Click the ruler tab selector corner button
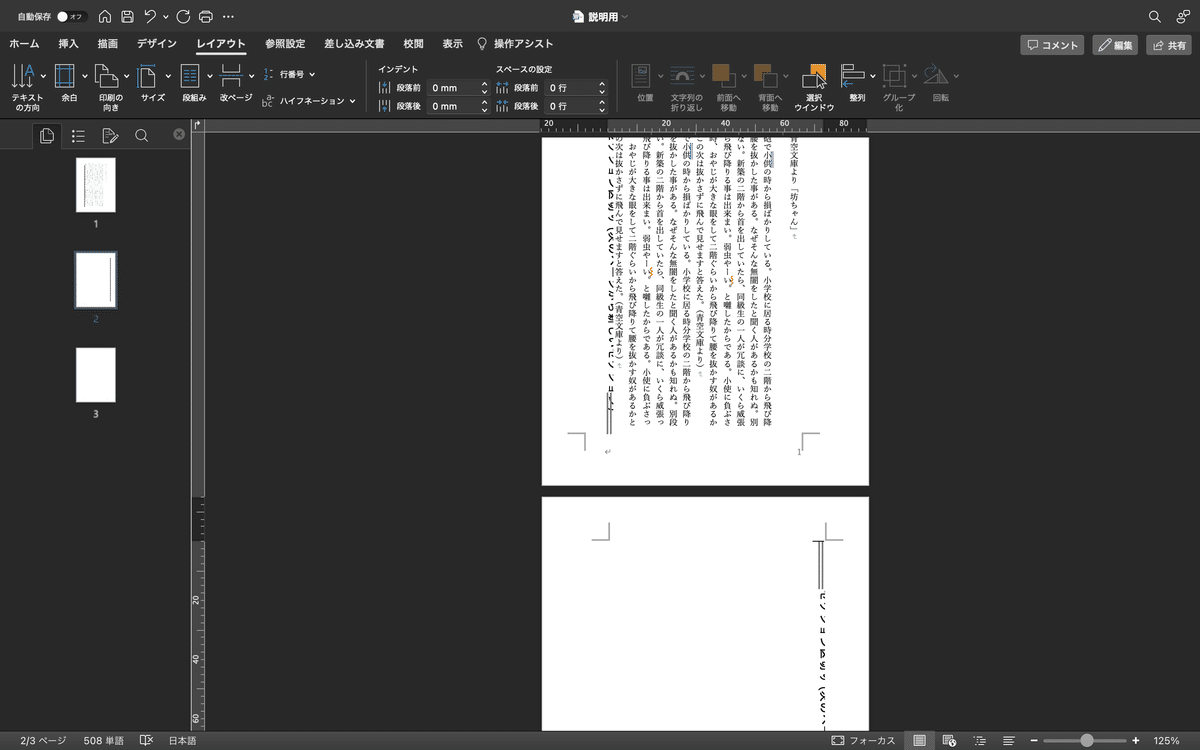Viewport: 1200px width, 750px height. (197, 125)
